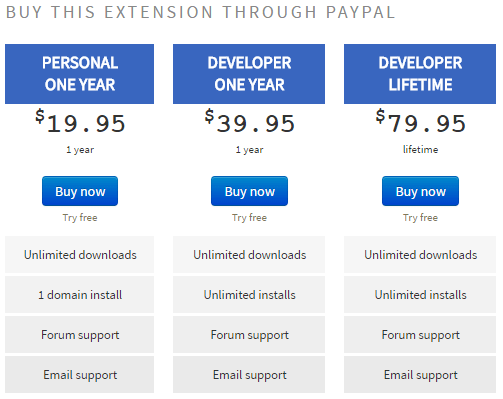Click the $19.95 price
Image resolution: width=503 pixels, height=399 pixels.
coord(80,121)
